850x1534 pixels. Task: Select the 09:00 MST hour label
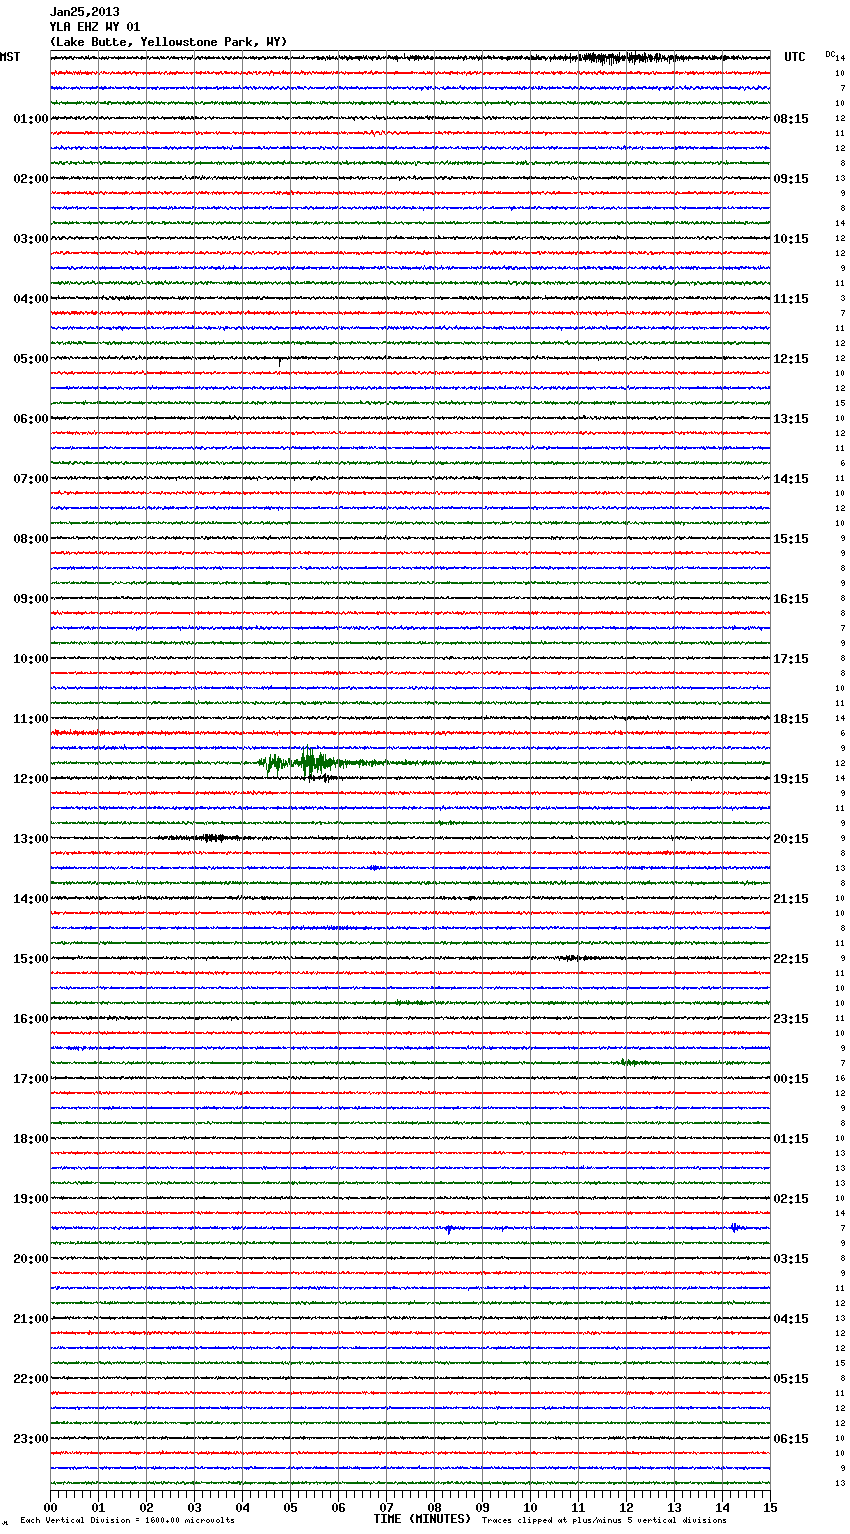[31, 599]
